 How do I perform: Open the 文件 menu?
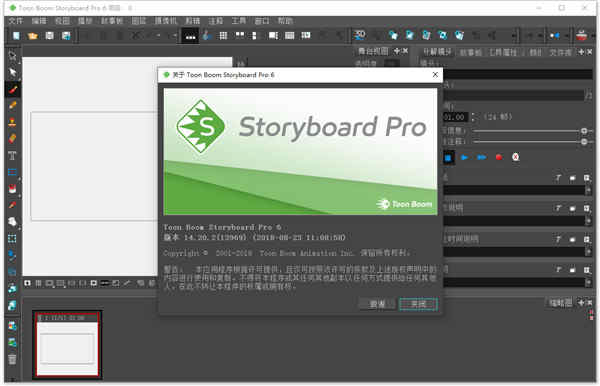(x=16, y=21)
